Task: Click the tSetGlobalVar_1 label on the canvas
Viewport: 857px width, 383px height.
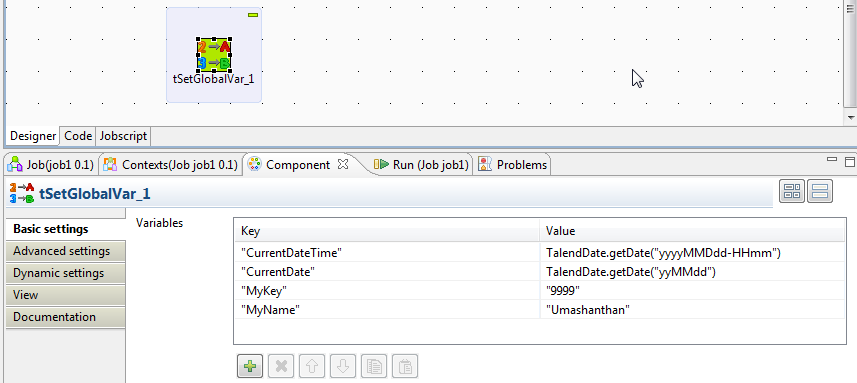Action: pos(214,79)
